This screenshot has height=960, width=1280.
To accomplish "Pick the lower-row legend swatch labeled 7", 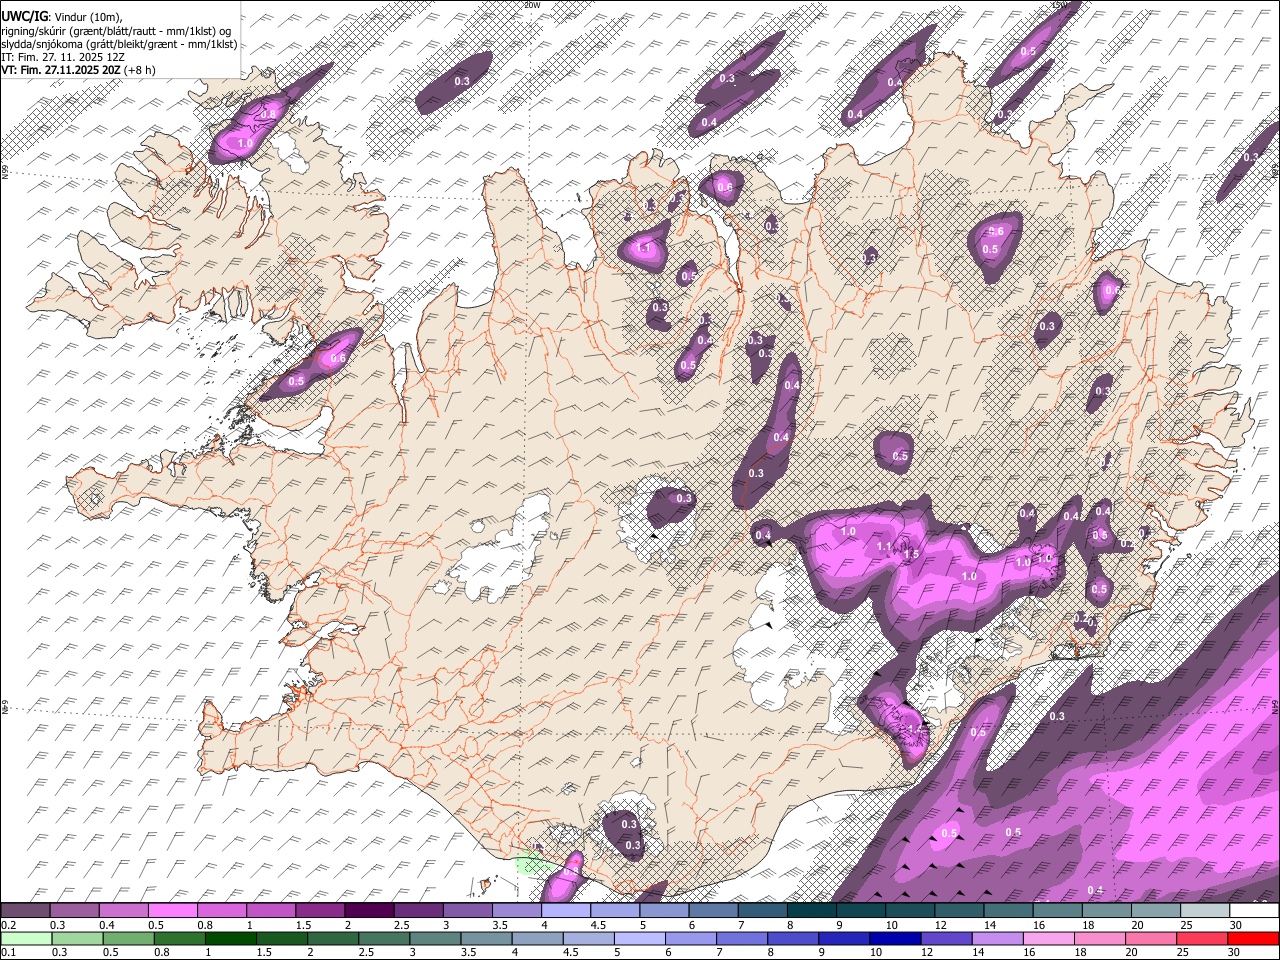I will pos(742,939).
